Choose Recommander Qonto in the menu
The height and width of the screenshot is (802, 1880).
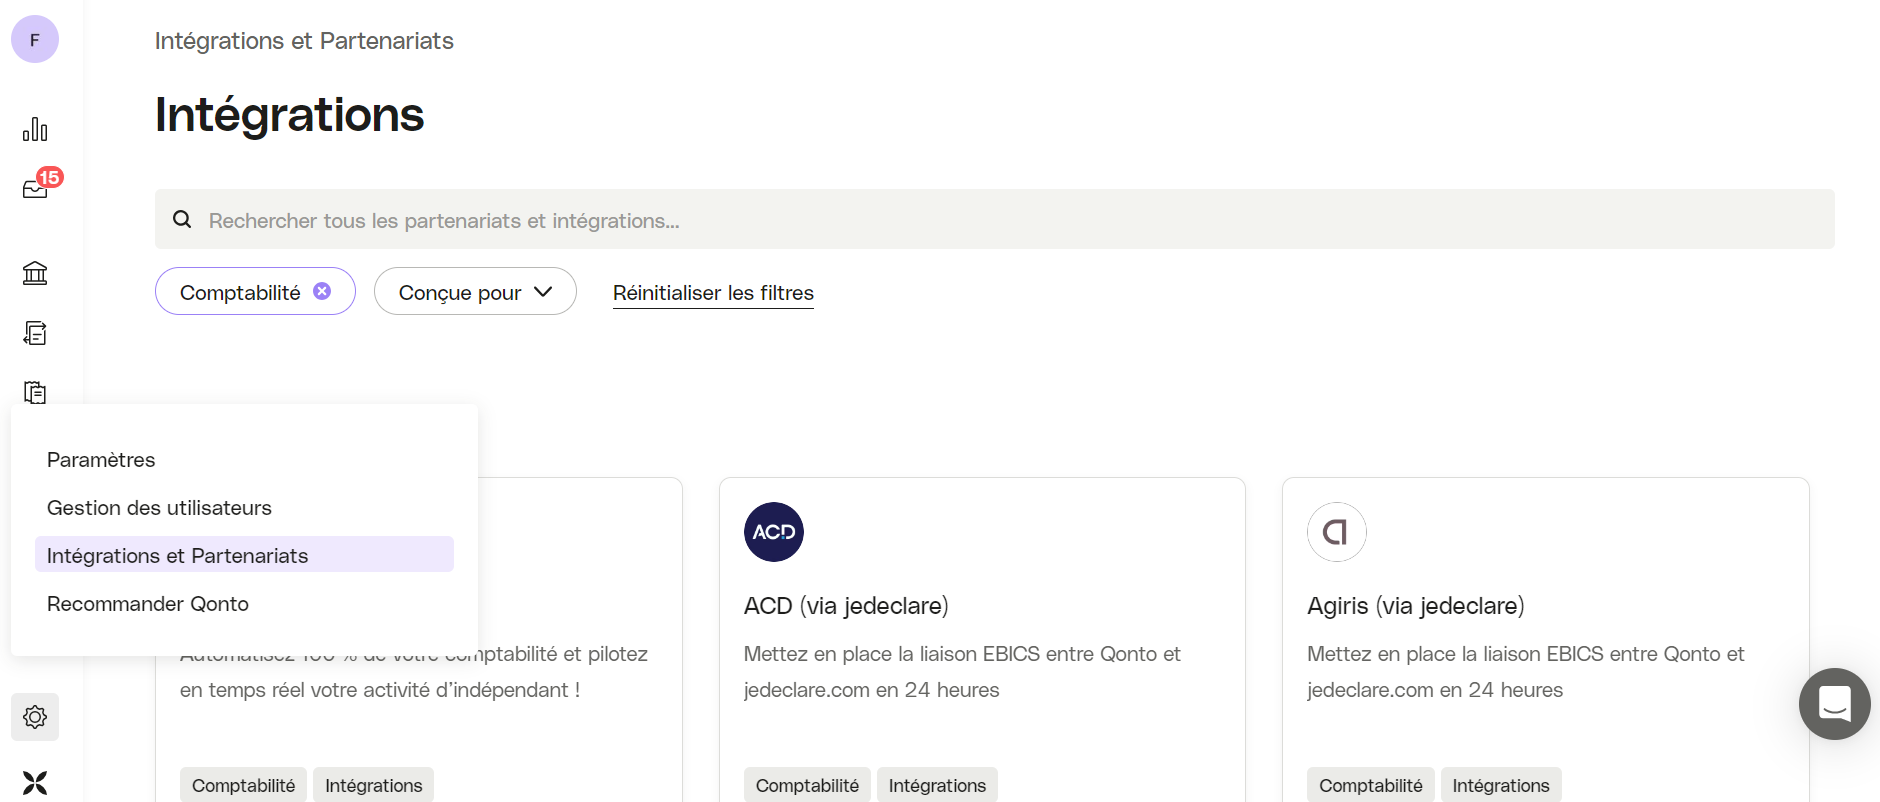pyautogui.click(x=244, y=604)
